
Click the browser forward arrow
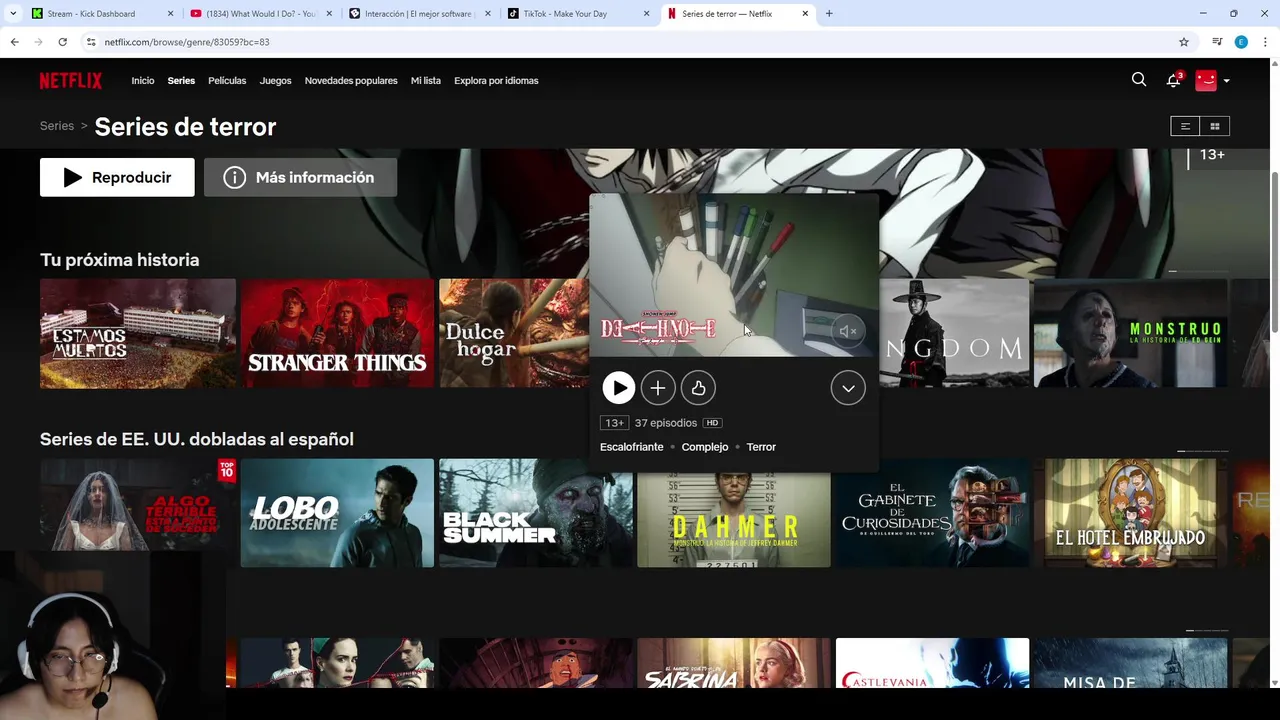click(38, 42)
